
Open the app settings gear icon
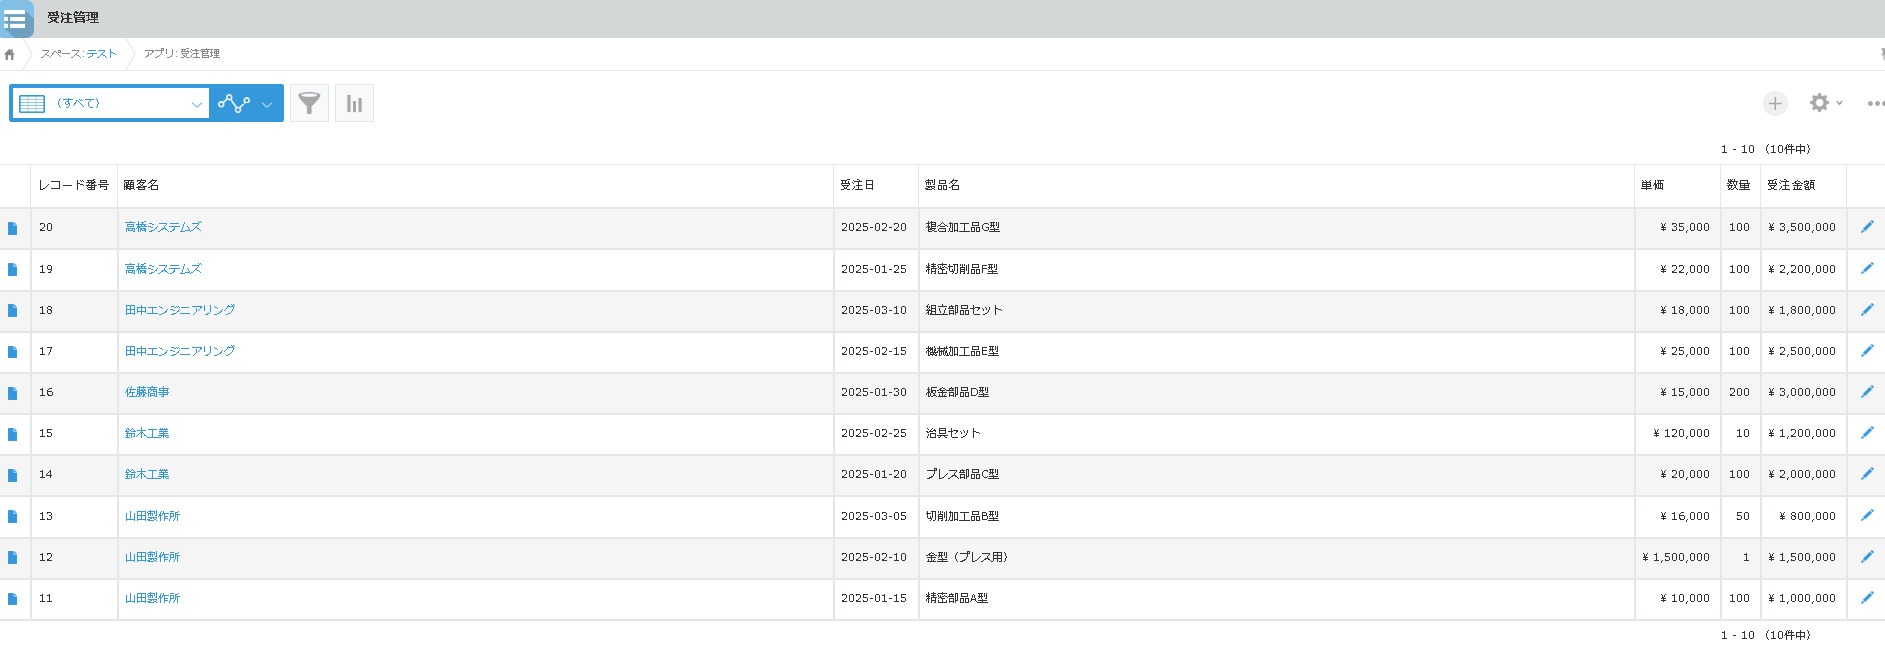point(1819,103)
